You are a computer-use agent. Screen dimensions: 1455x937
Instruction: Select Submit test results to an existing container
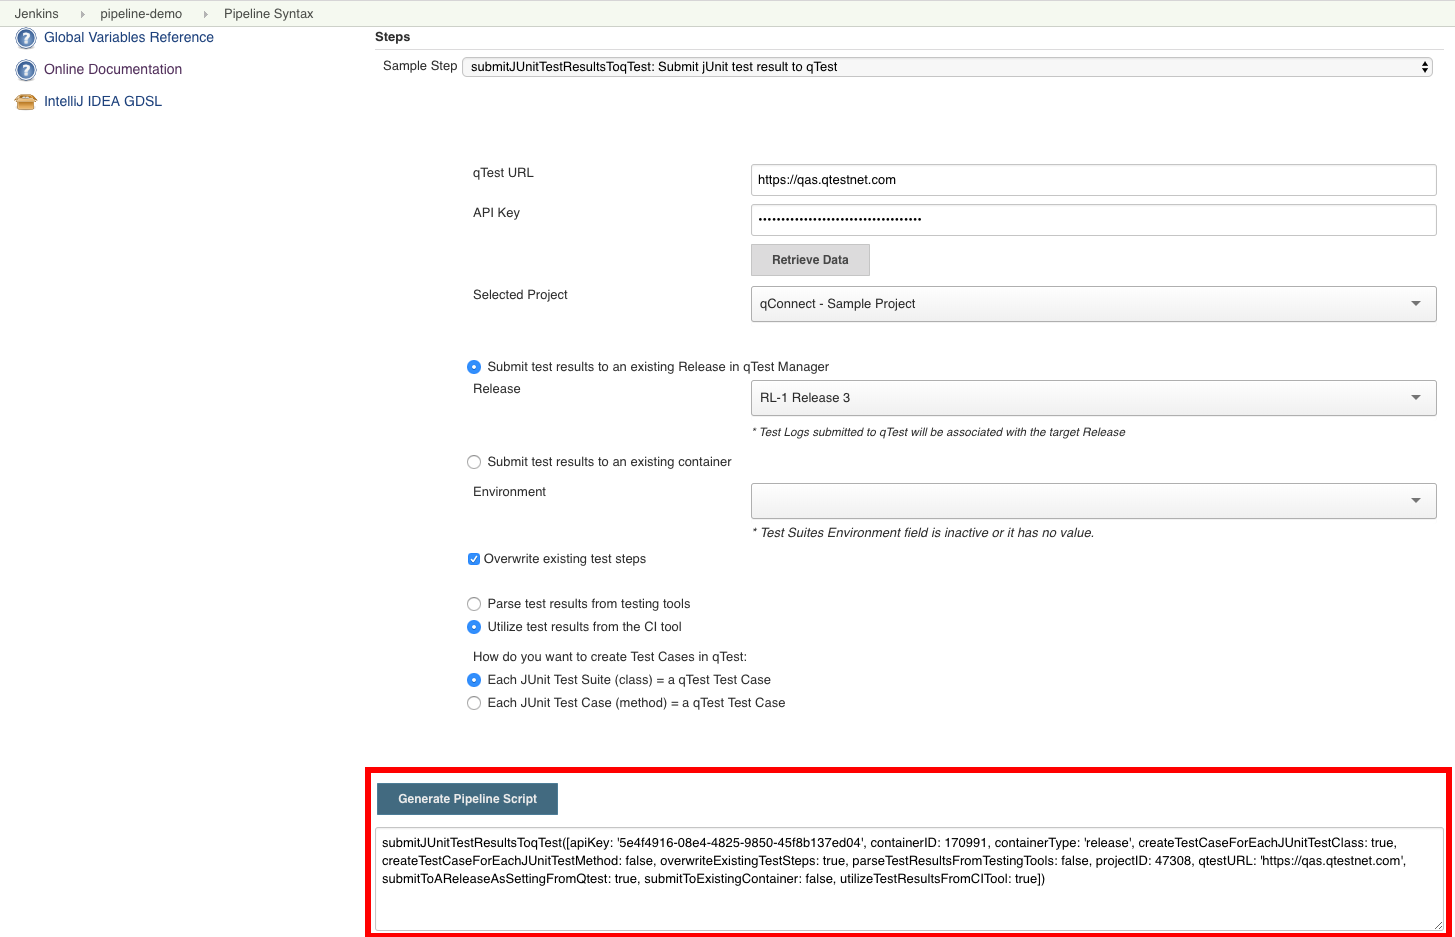(474, 462)
